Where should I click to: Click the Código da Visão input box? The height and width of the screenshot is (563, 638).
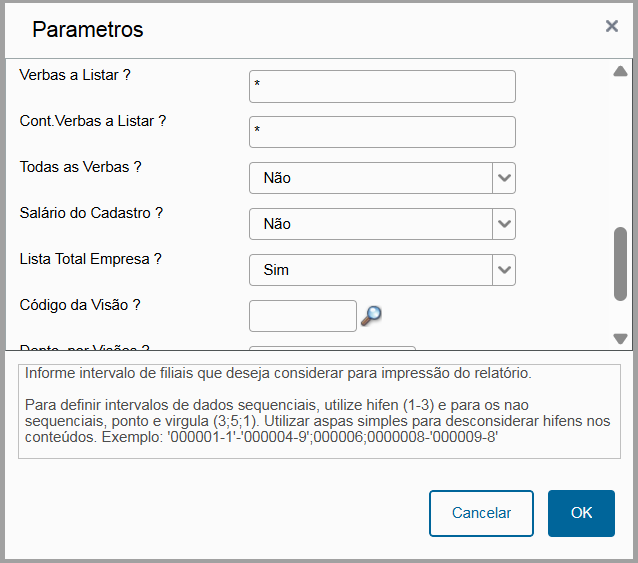pyautogui.click(x=303, y=316)
